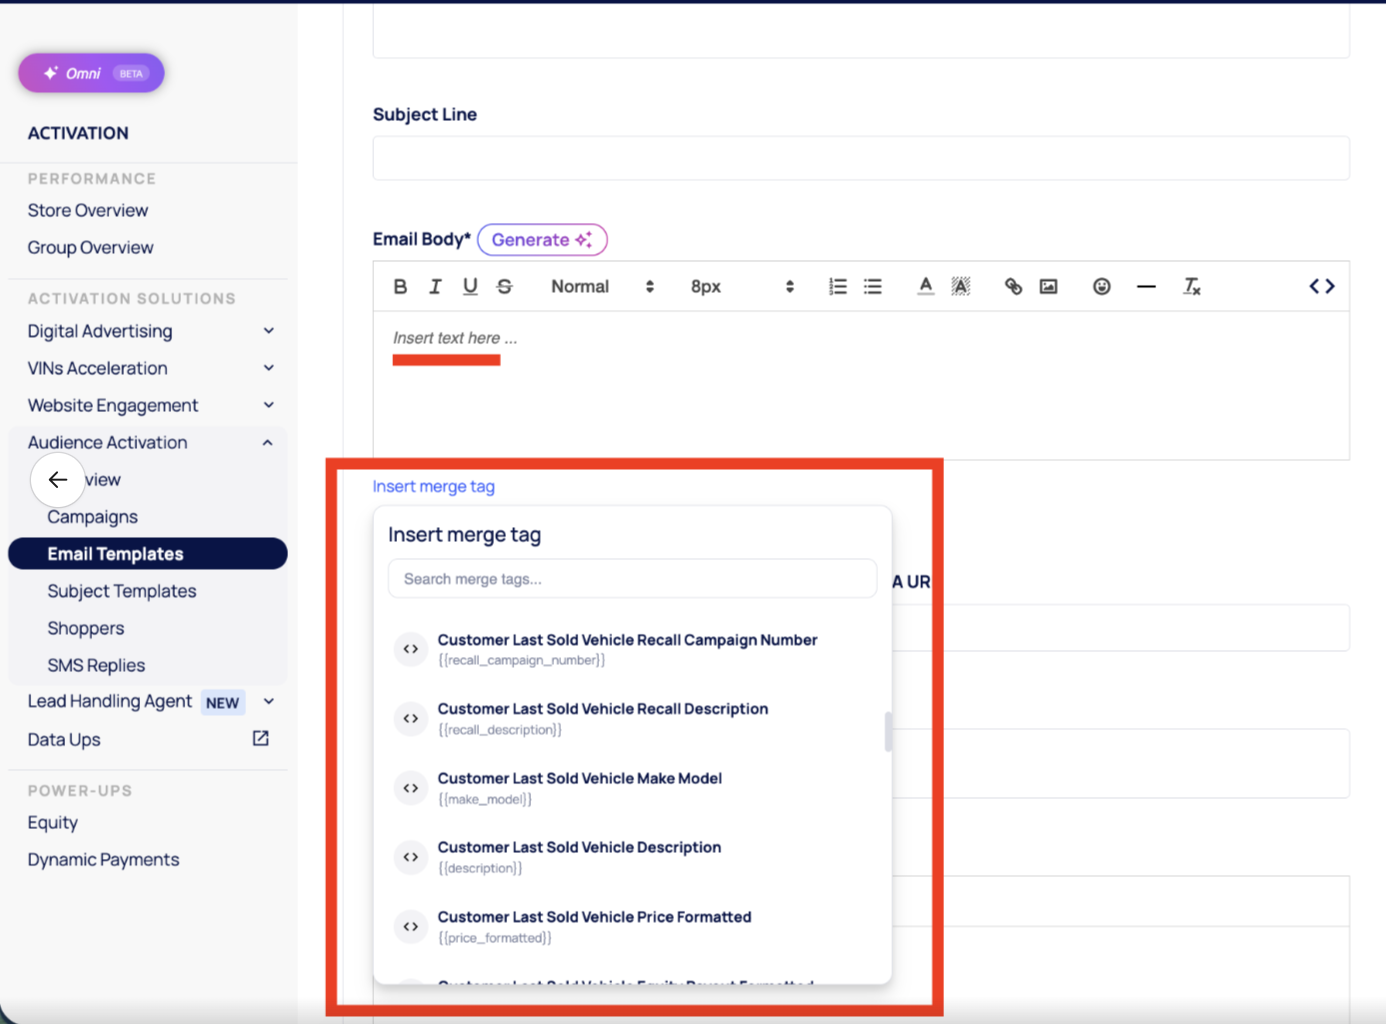Open the emoji picker

click(1101, 287)
